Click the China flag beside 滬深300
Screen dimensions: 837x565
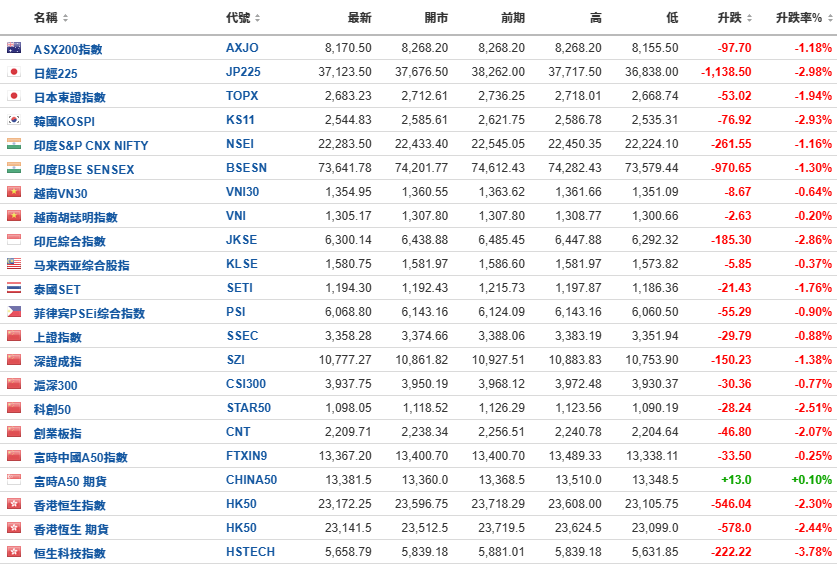click(x=14, y=384)
